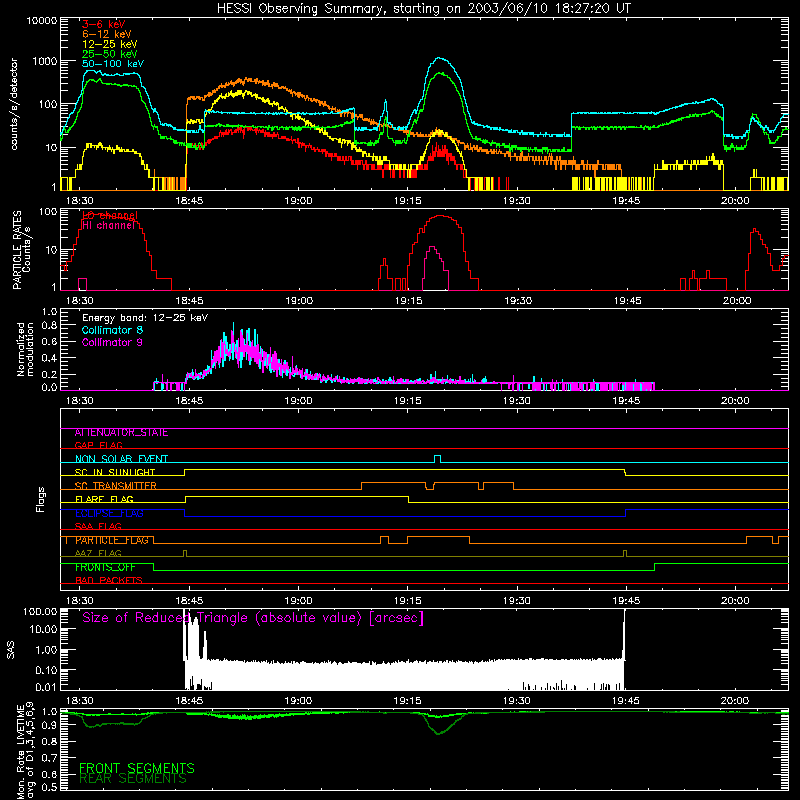Screen dimensions: 800x800
Task: Click 19:00 tick label under modulation panel
Action: click(298, 401)
